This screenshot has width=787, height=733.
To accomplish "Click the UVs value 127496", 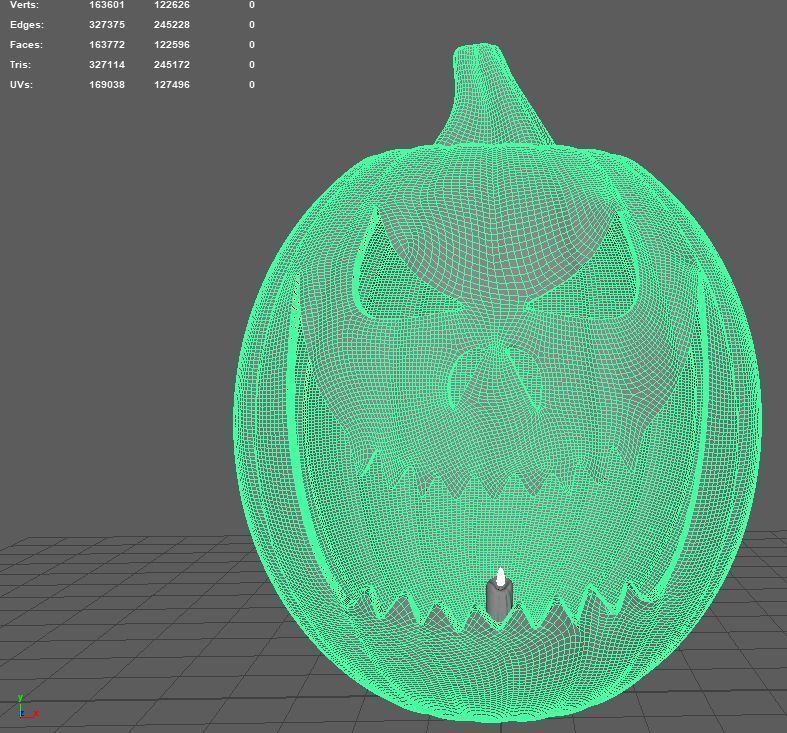I will point(172,85).
